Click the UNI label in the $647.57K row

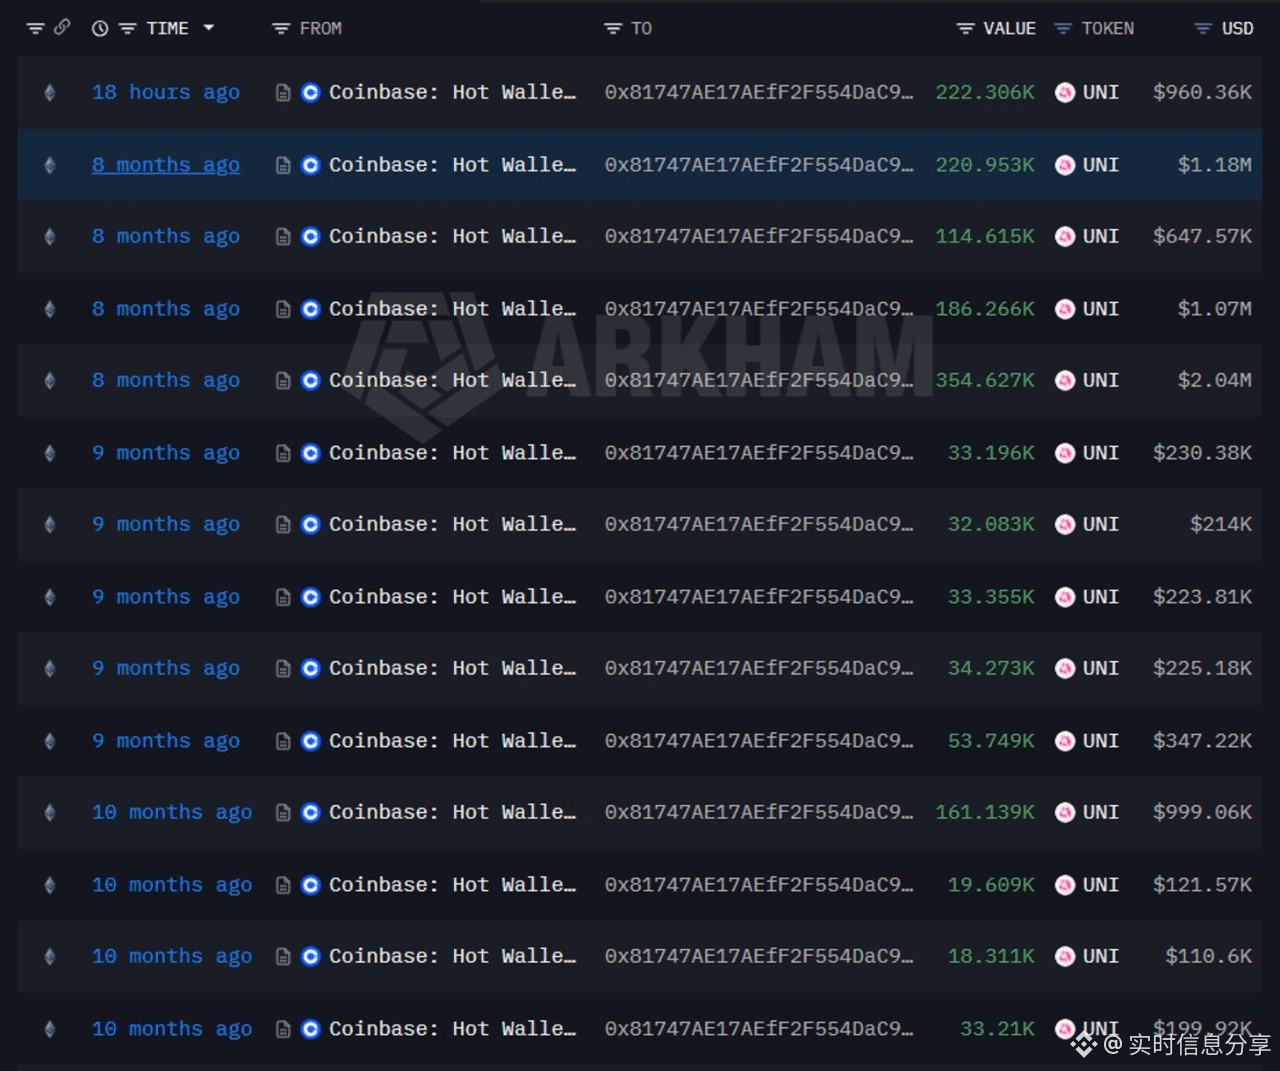pyautogui.click(x=1101, y=236)
